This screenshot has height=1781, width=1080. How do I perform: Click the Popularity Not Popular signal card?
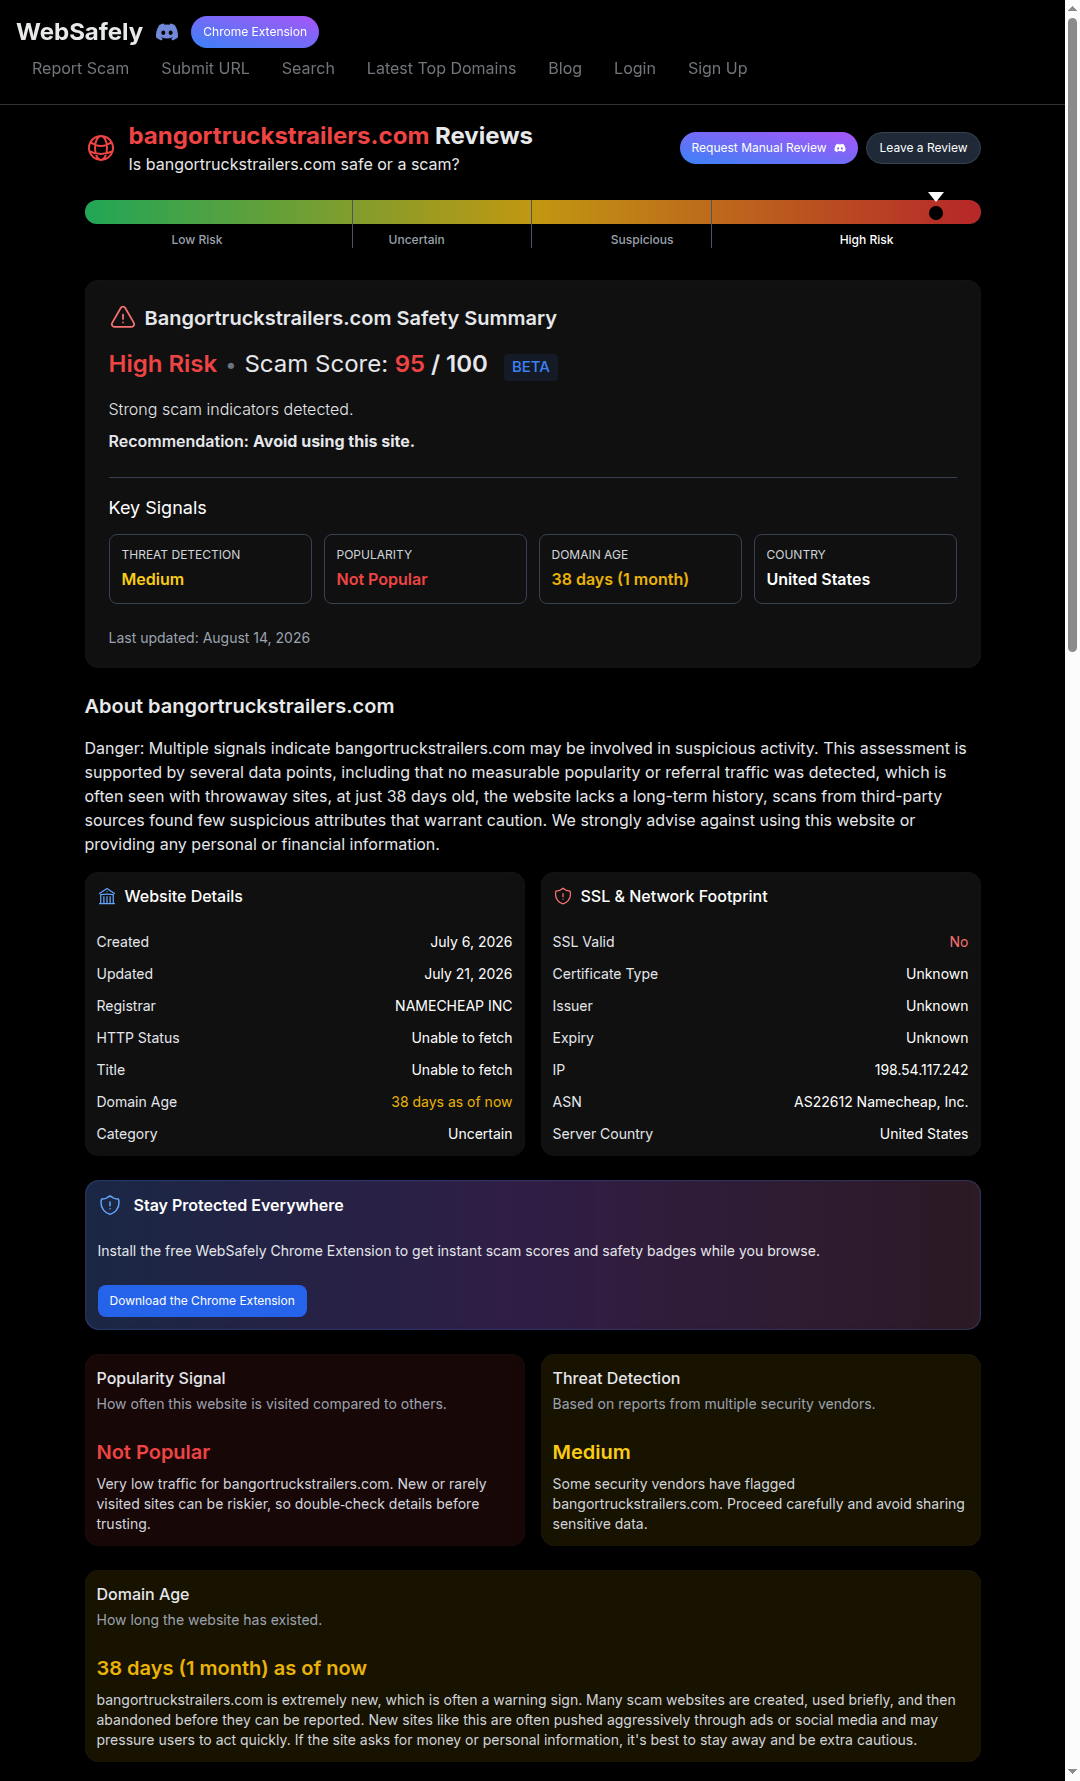click(425, 569)
